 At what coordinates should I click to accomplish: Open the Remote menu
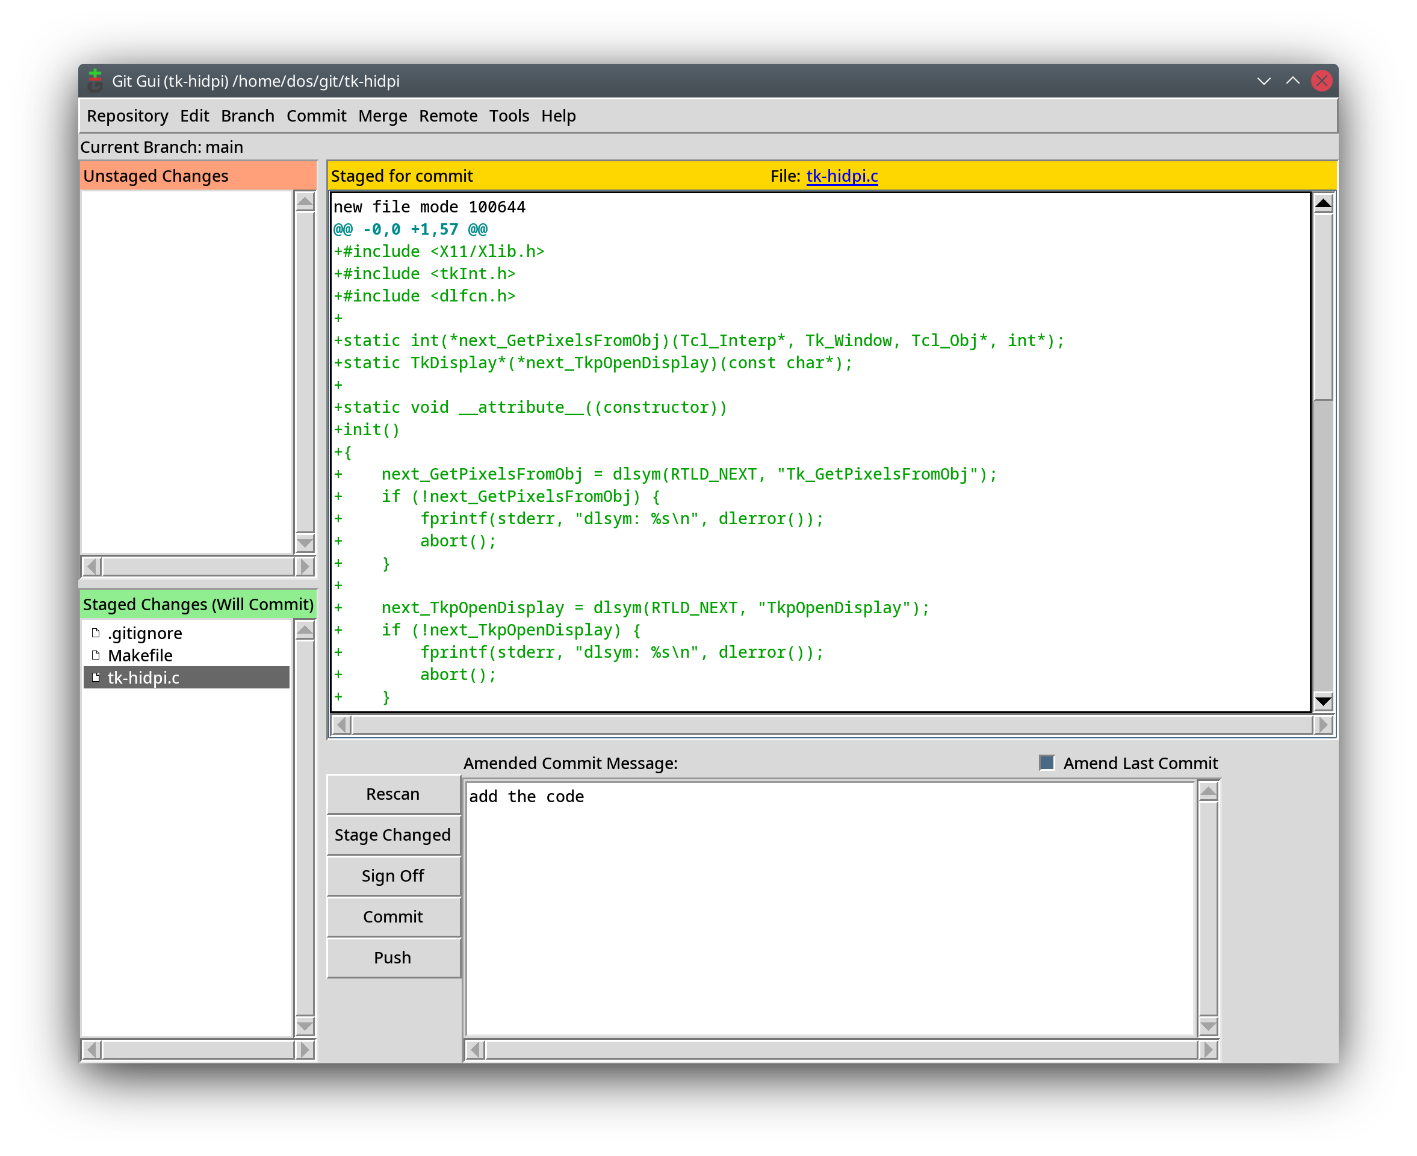coord(448,116)
